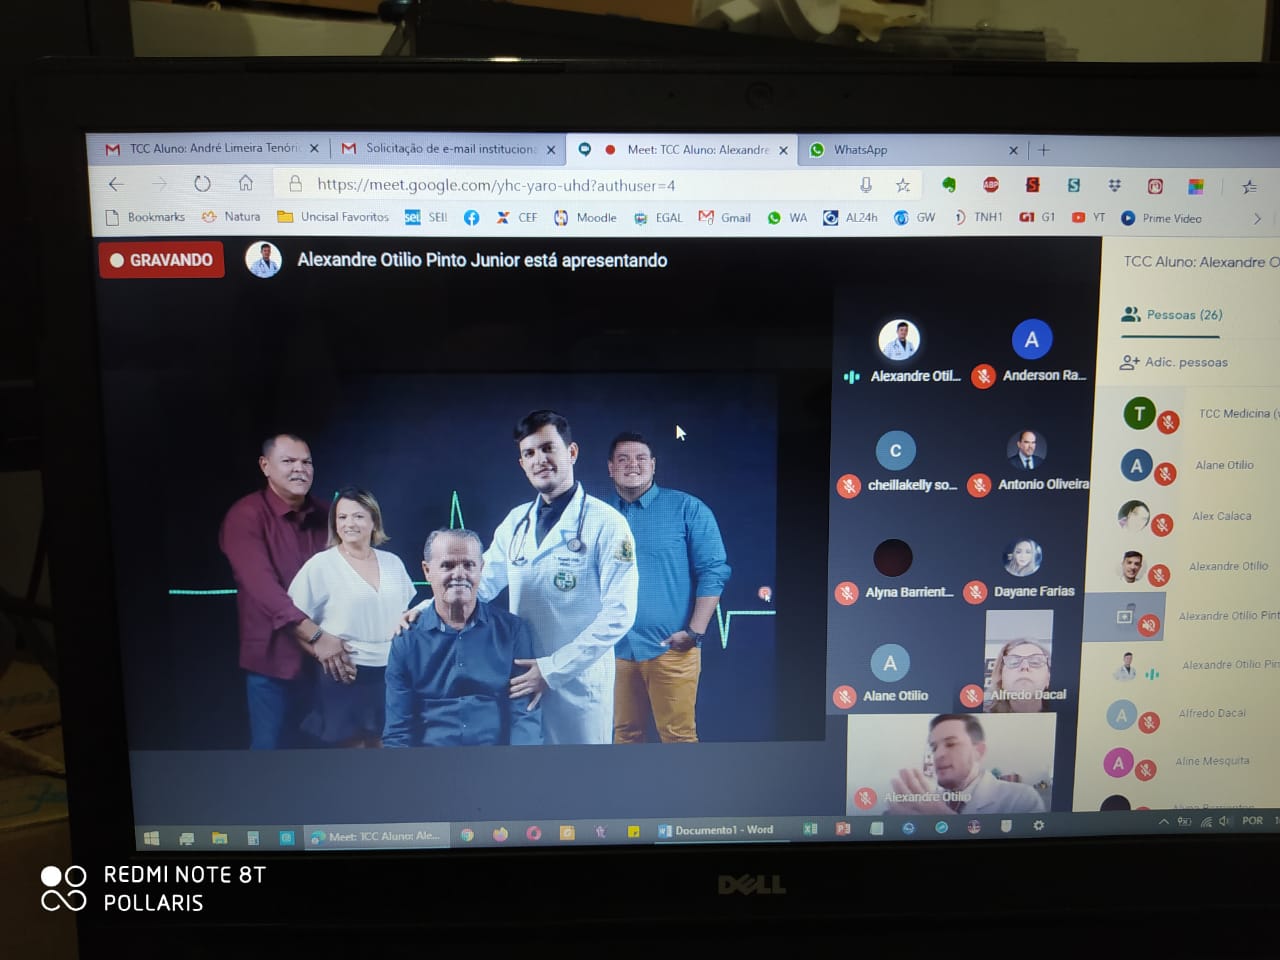Open PowerPoint from the taskbar
Image resolution: width=1280 pixels, height=960 pixels.
(843, 828)
